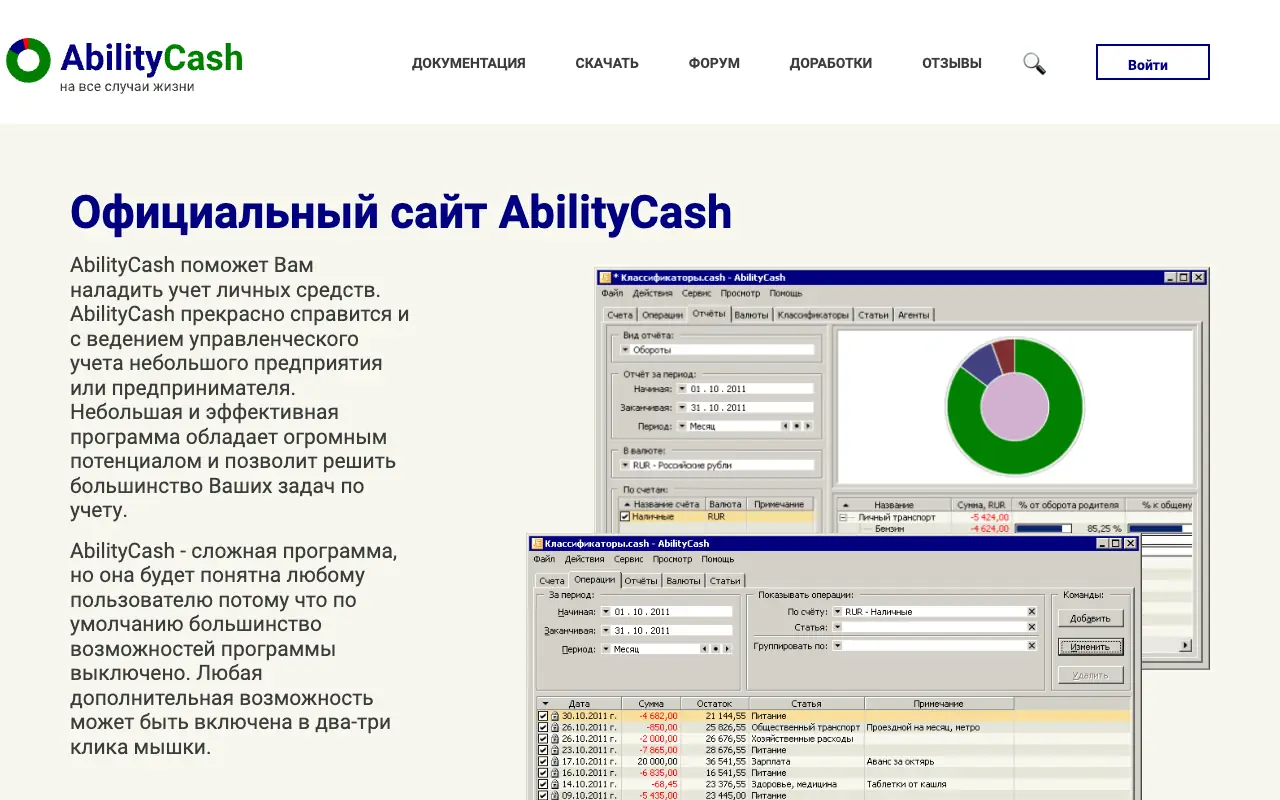Click the ОТЗЫВЫ reviews link
Screen dimensions: 1280x800
coord(952,63)
